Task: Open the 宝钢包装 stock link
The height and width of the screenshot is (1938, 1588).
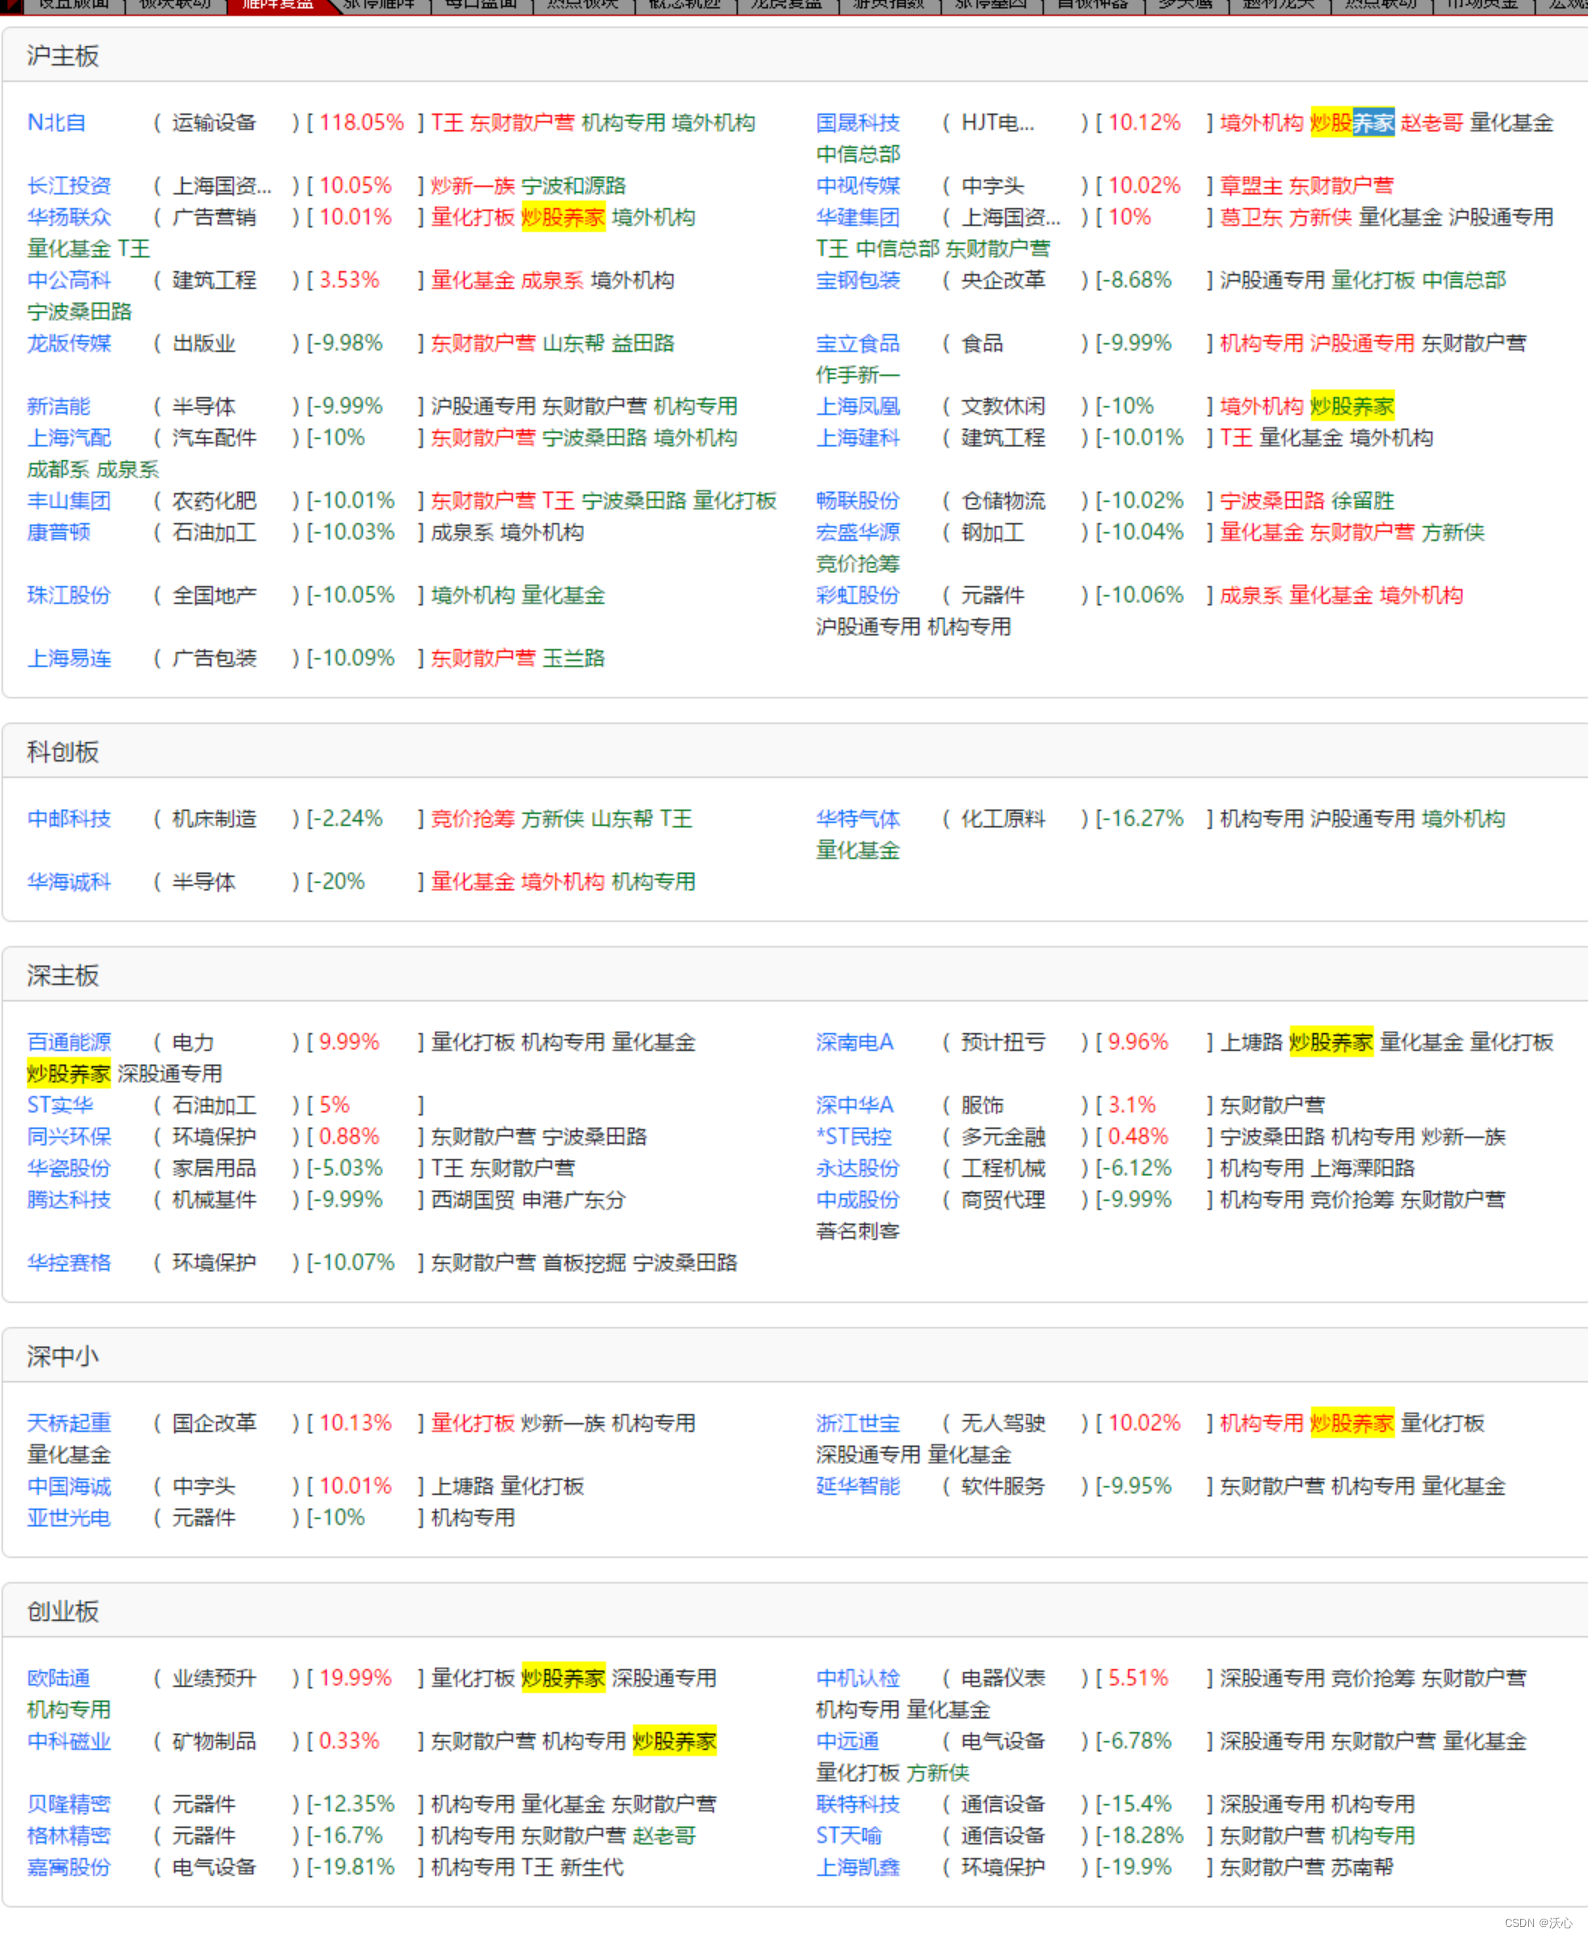Action: coord(858,280)
